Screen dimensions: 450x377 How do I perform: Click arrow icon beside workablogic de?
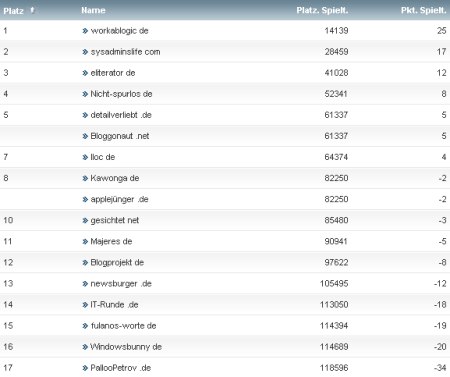(x=85, y=31)
